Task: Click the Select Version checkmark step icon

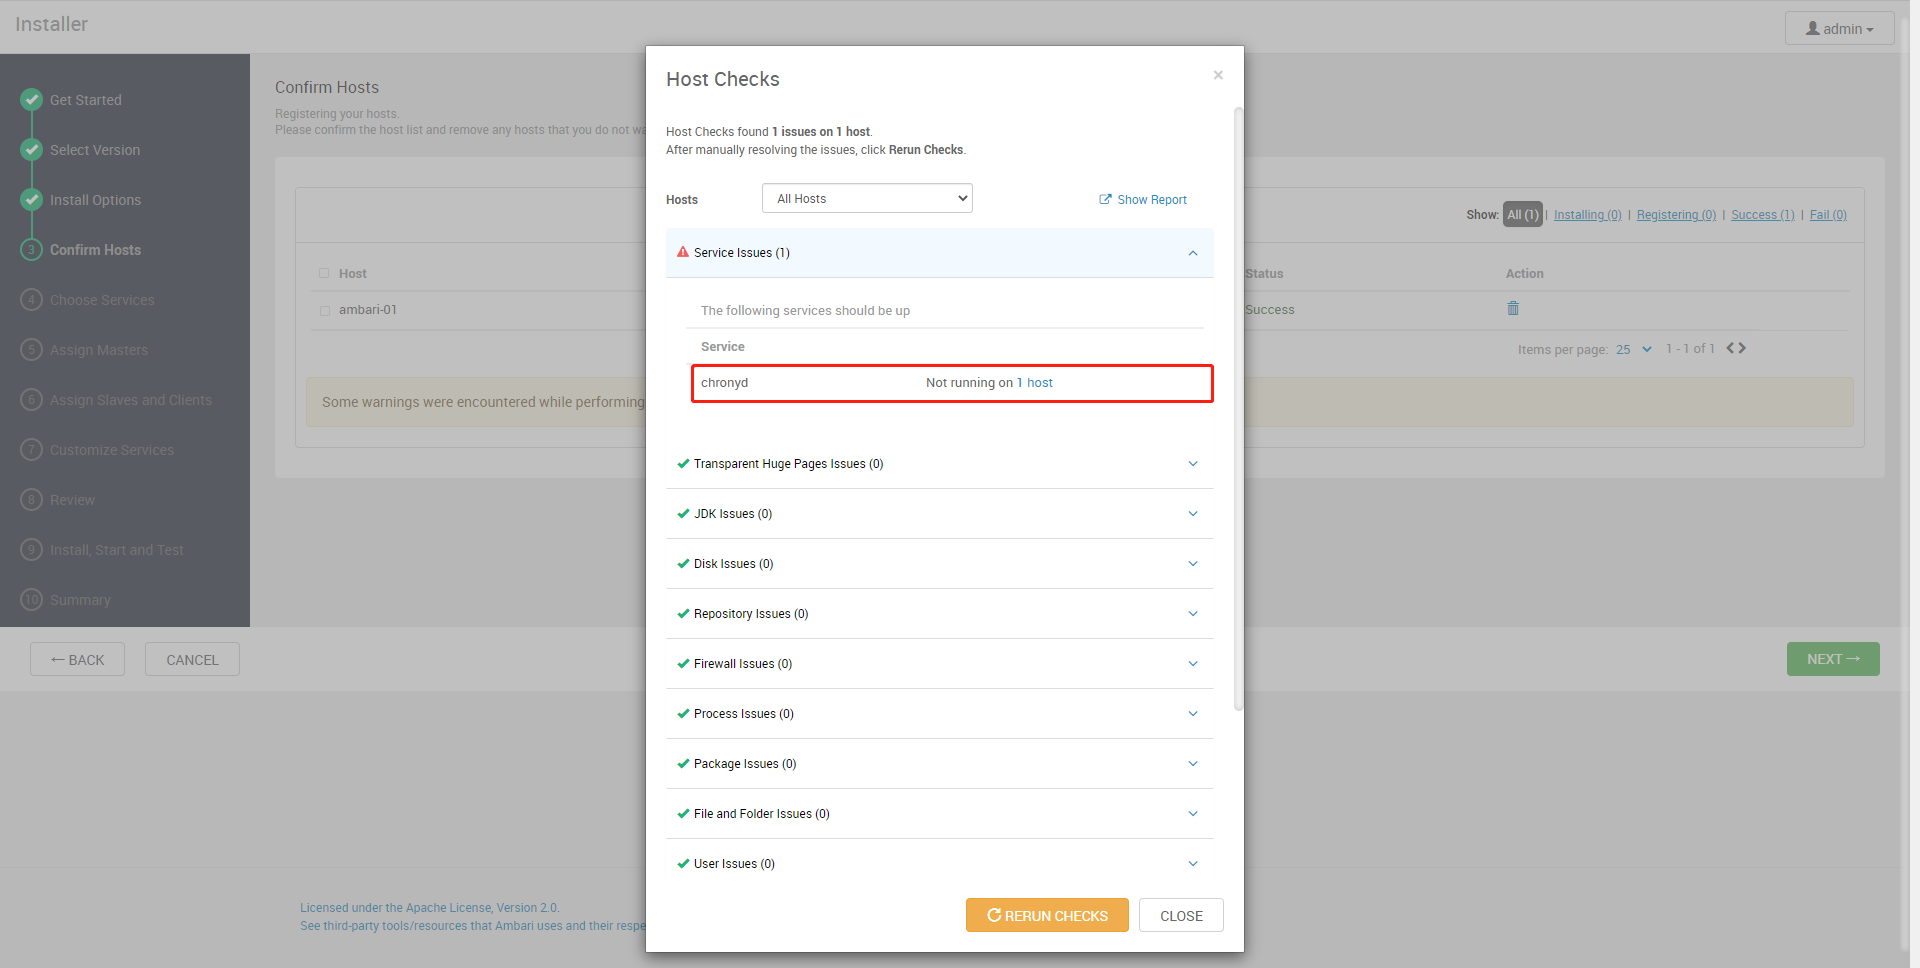Action: [32, 149]
